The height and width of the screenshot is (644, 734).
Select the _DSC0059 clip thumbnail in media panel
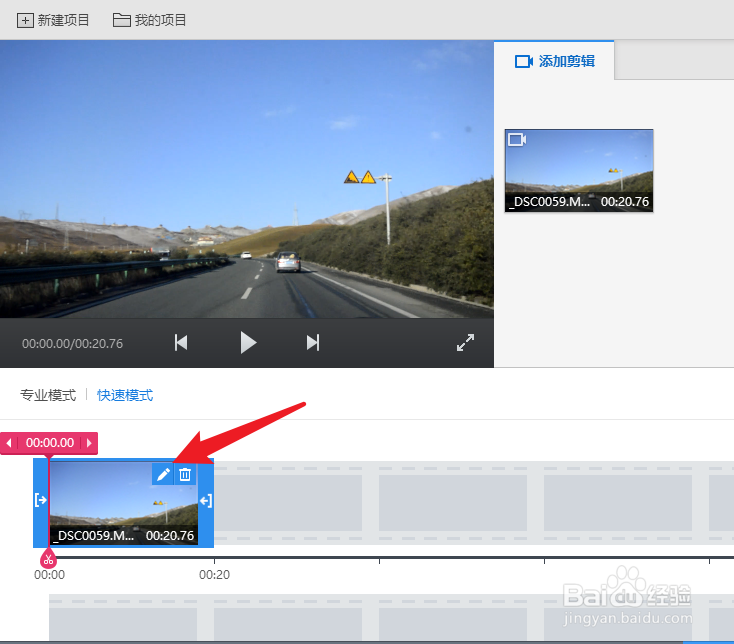(579, 171)
